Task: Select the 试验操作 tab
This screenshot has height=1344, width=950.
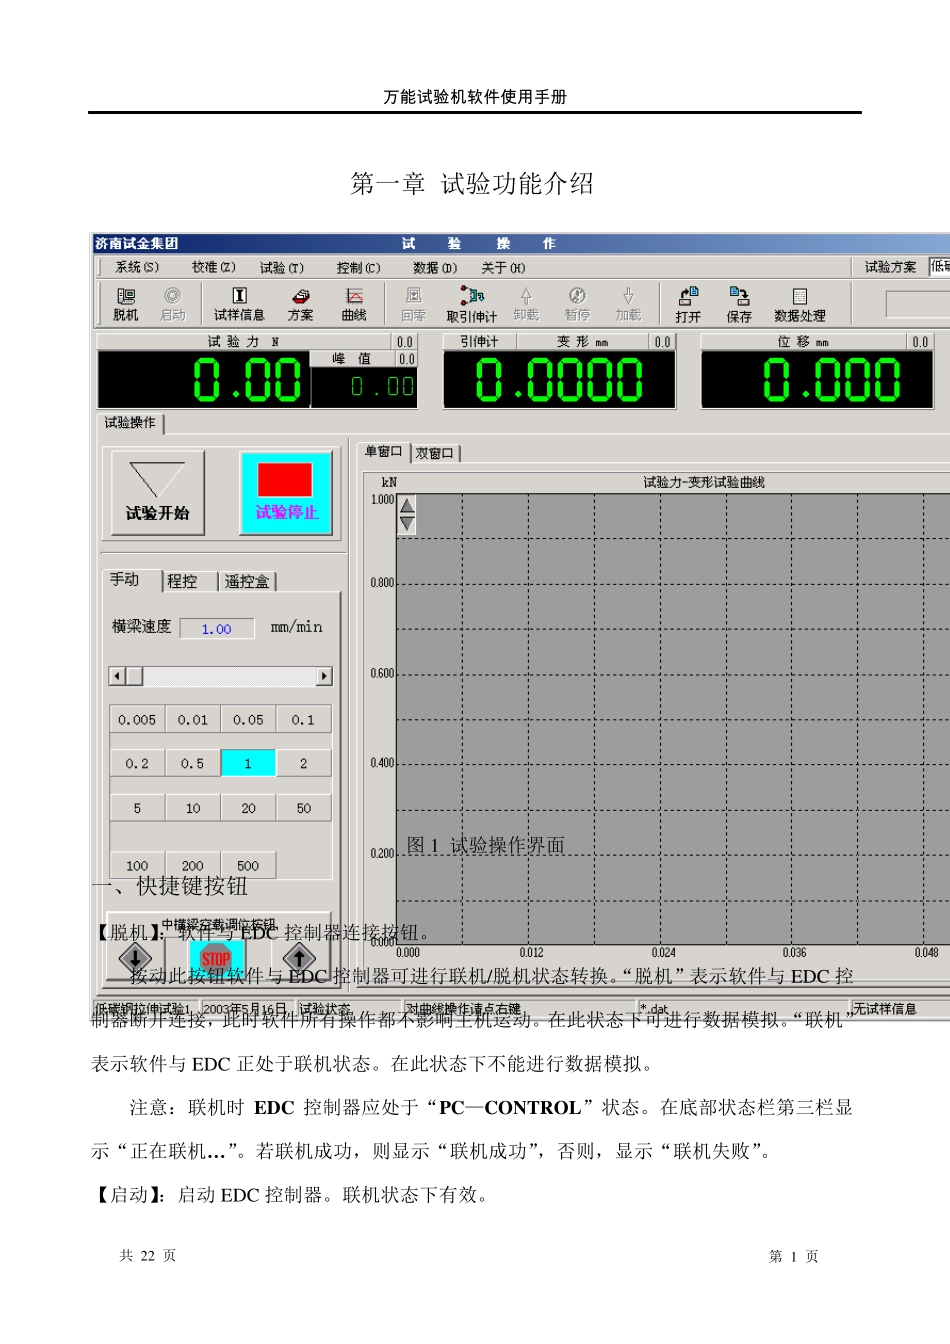Action: point(130,423)
